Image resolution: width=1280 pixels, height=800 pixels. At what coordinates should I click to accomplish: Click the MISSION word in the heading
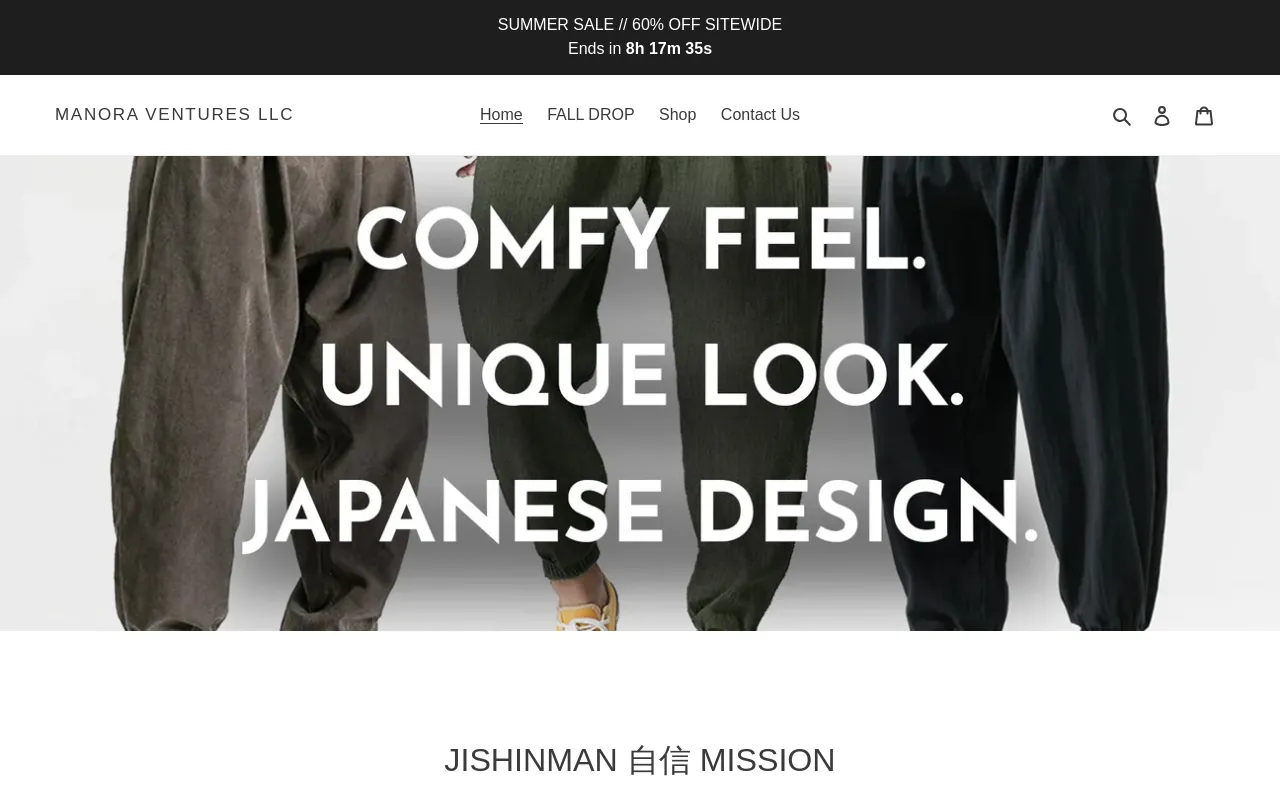pos(767,761)
